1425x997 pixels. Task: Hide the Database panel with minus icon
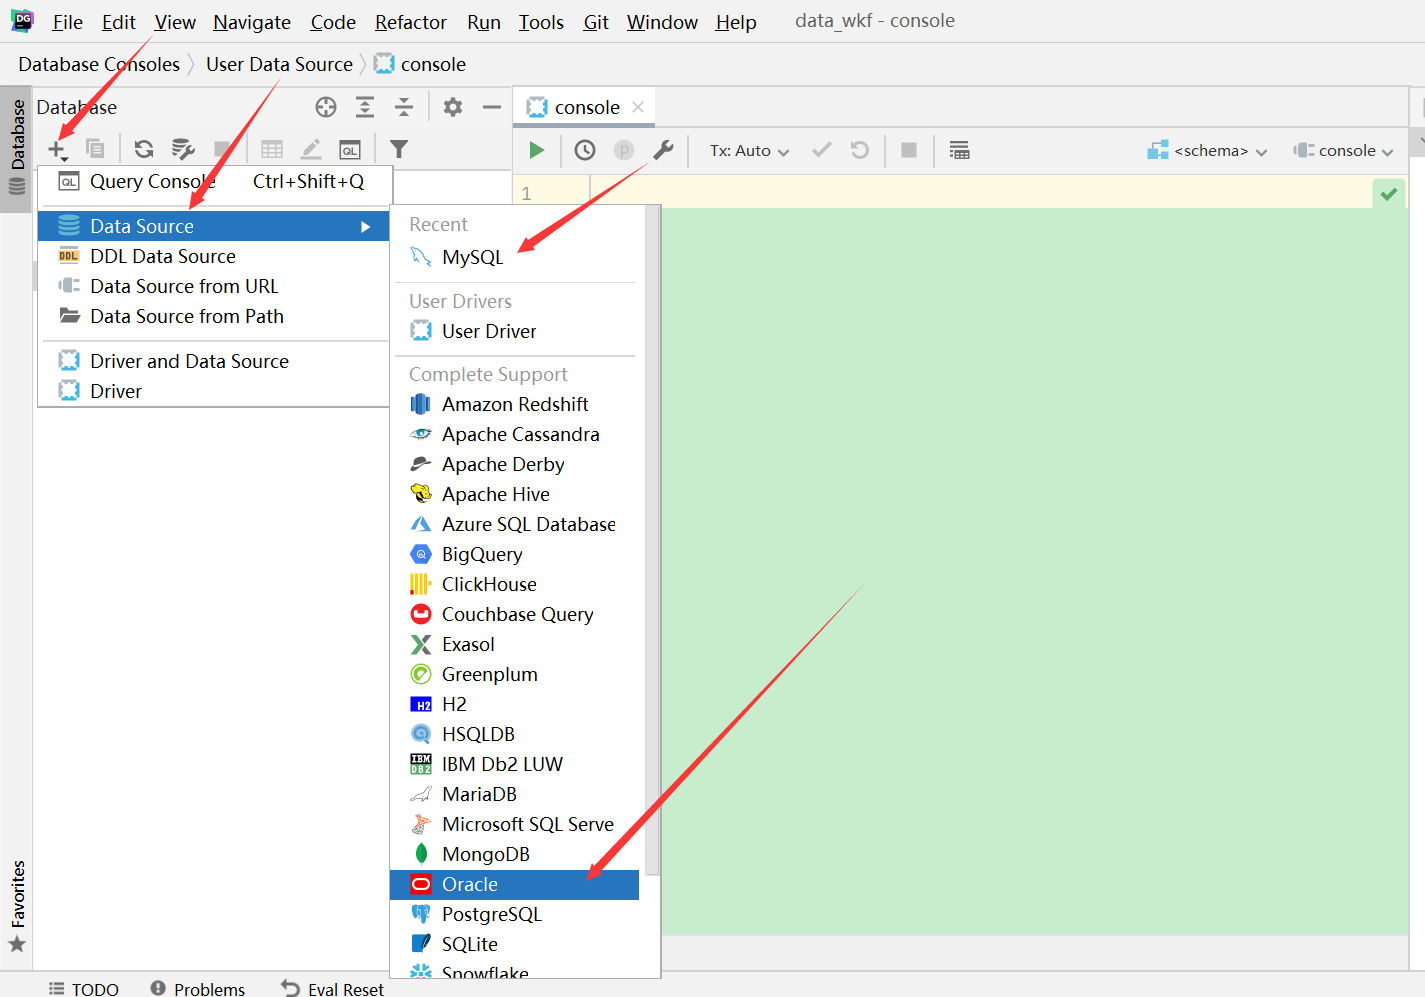click(x=491, y=107)
